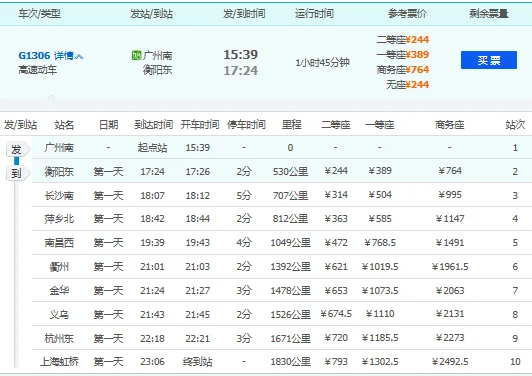This screenshot has width=532, height=376.
Task: Click the 参考票价 column header
Action: tap(407, 14)
